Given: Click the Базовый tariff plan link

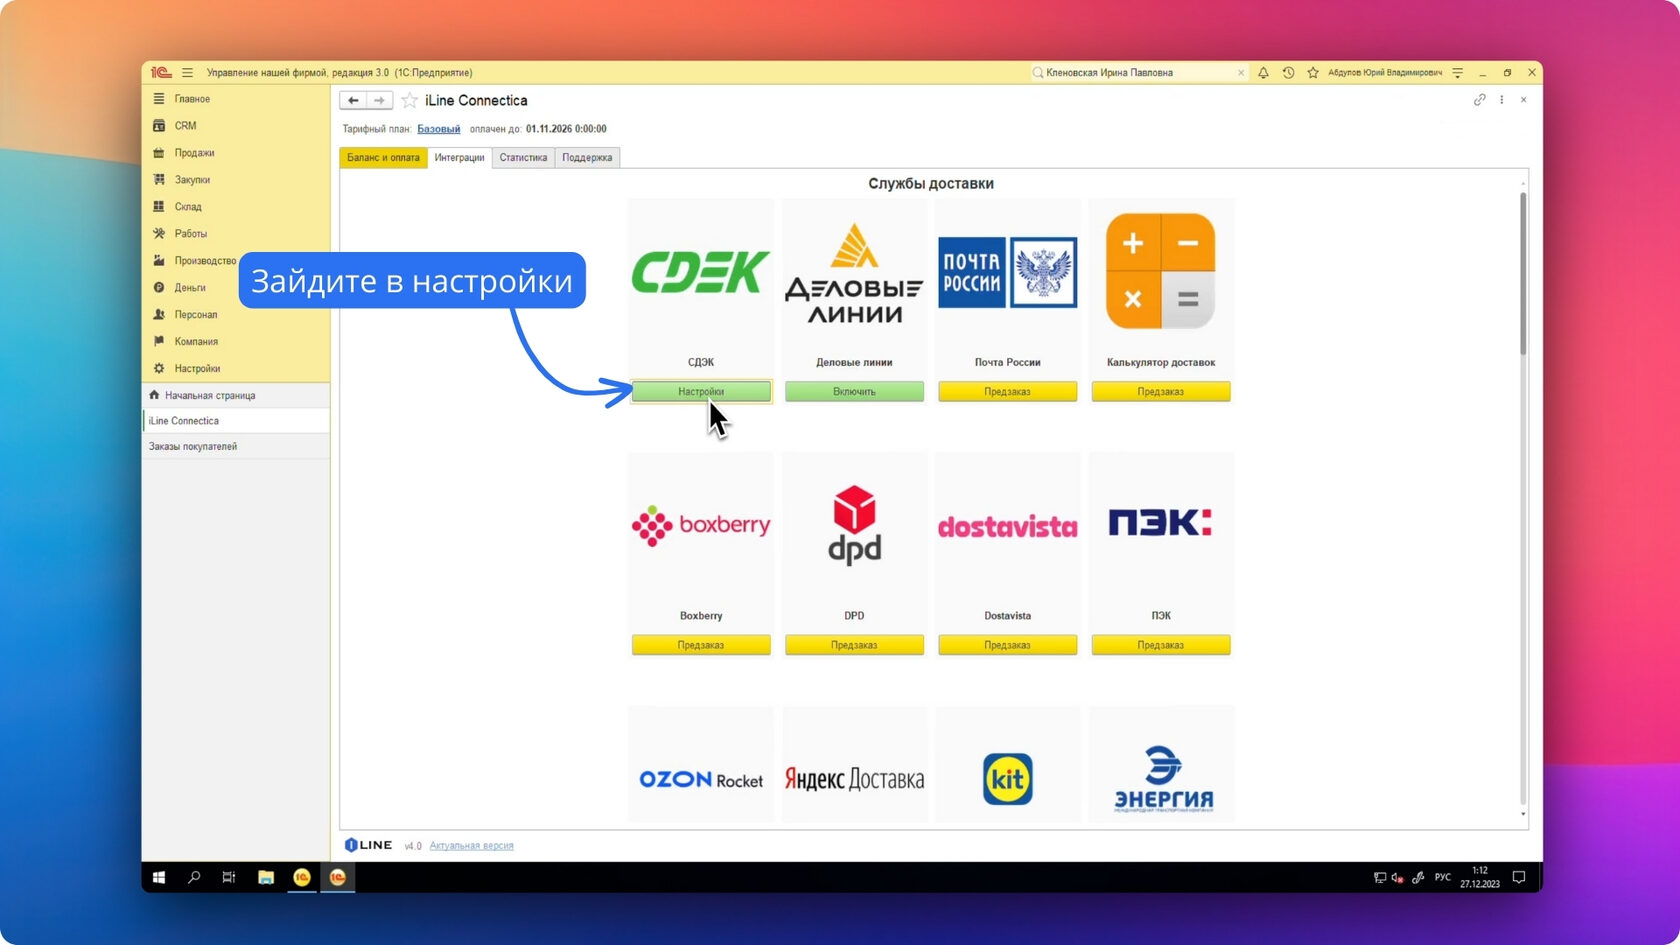Looking at the screenshot, I should (x=439, y=129).
